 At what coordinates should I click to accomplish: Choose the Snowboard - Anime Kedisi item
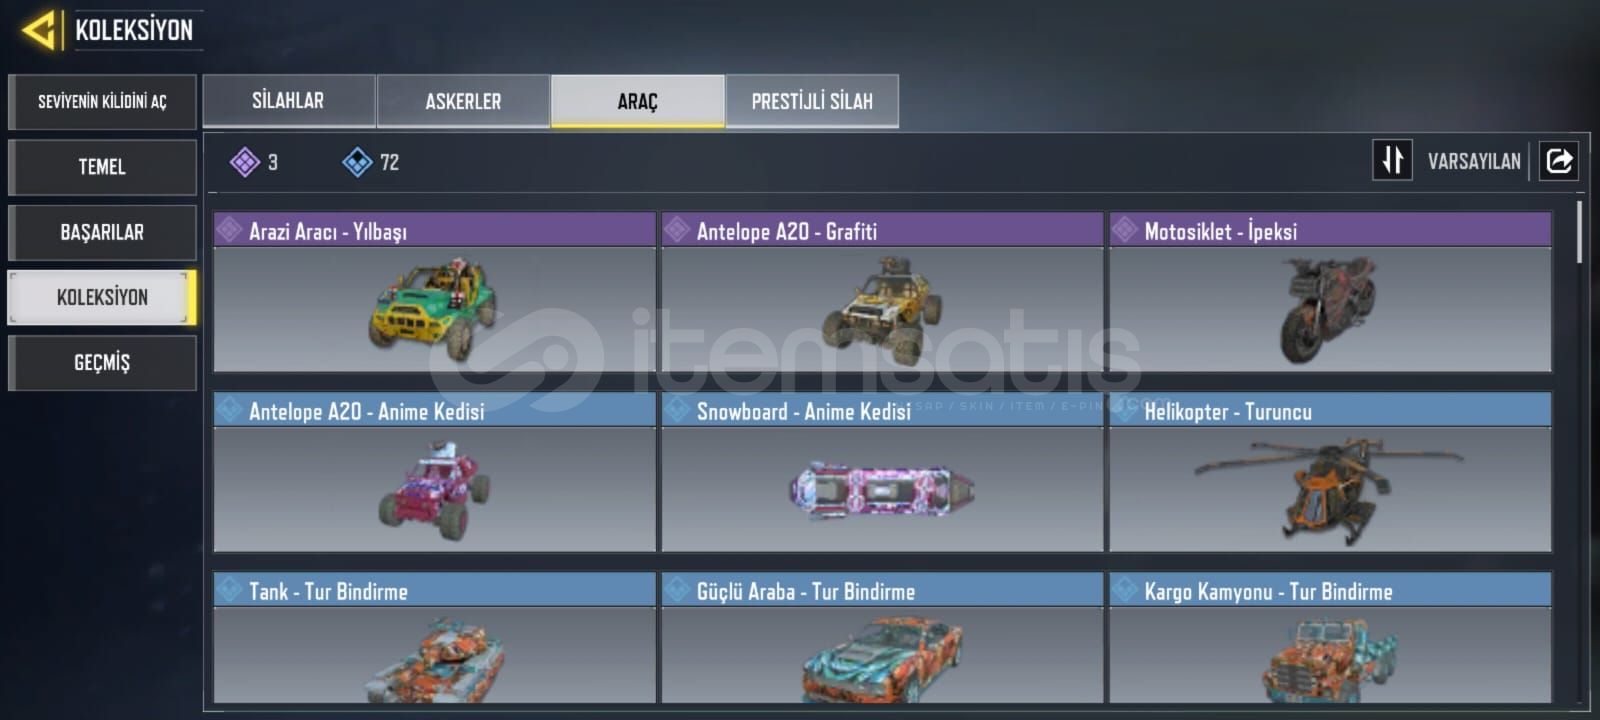[x=882, y=472]
